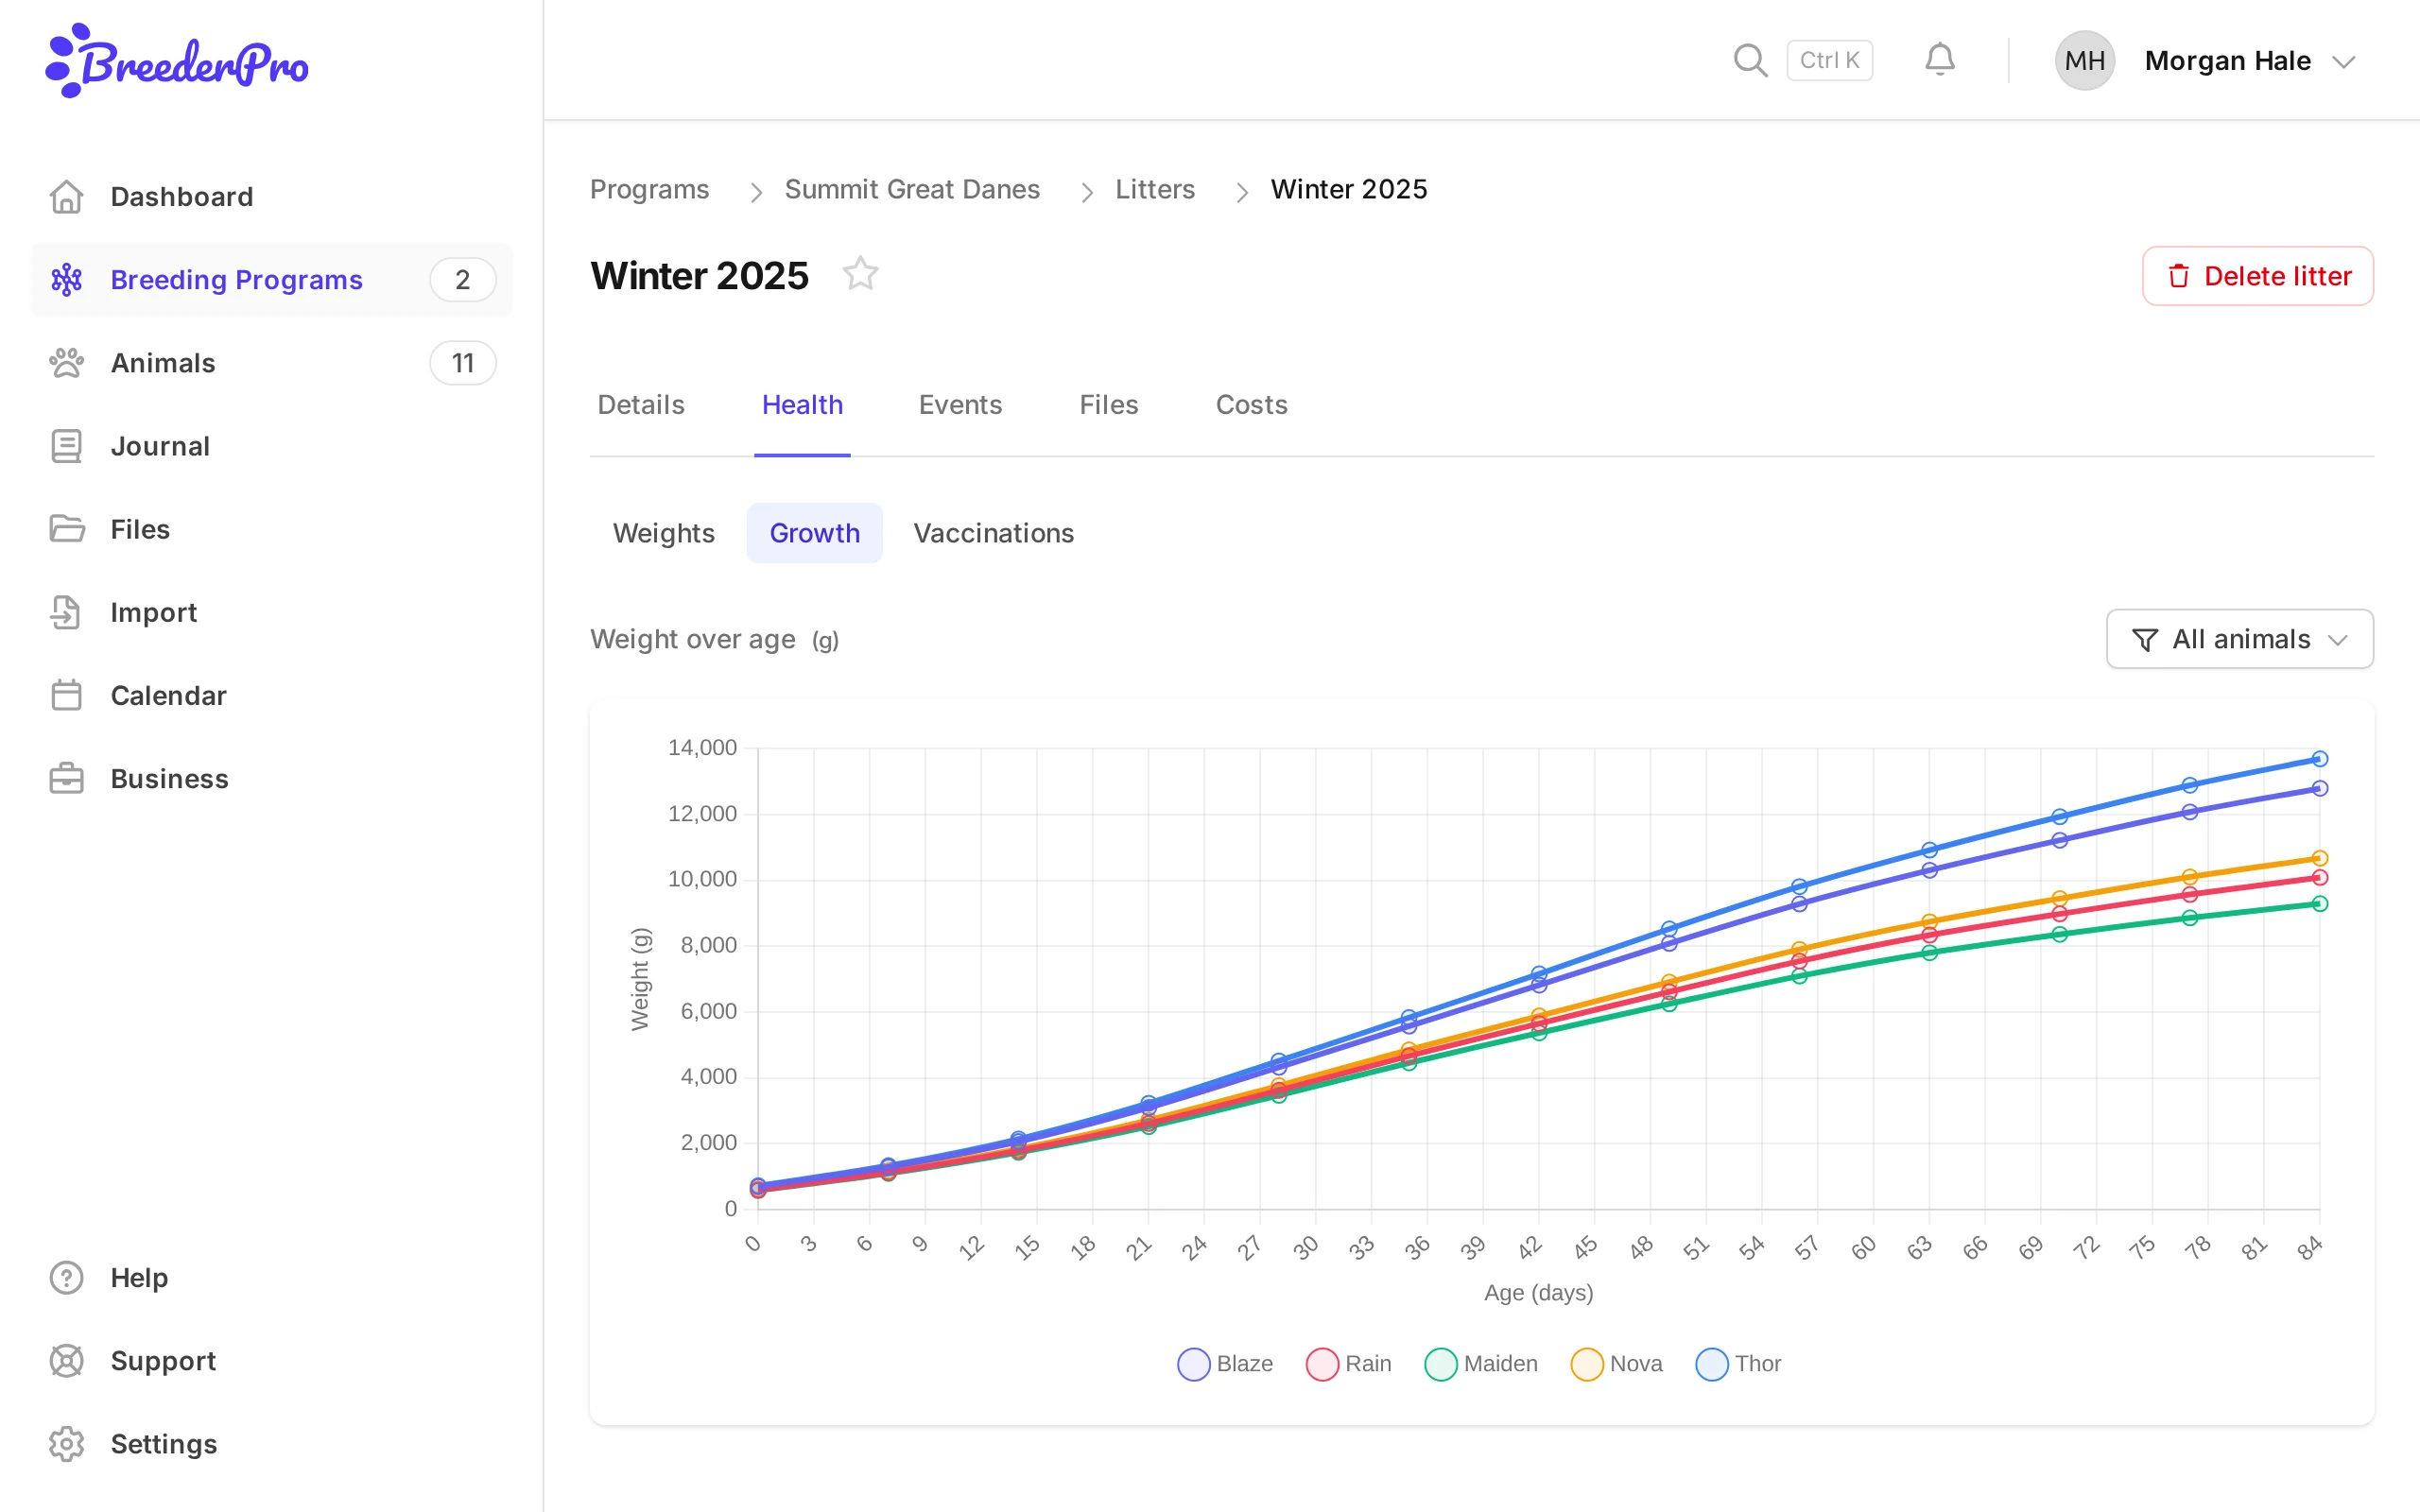Viewport: 2420px width, 1512px height.
Task: Click the Animals count badge 11
Action: click(462, 363)
